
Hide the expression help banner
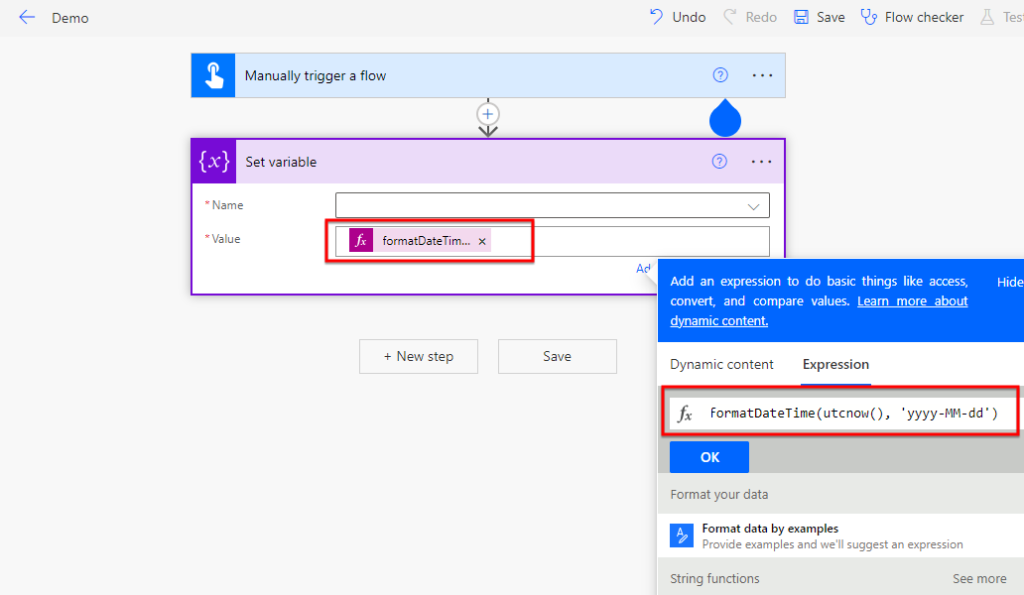click(x=1010, y=282)
